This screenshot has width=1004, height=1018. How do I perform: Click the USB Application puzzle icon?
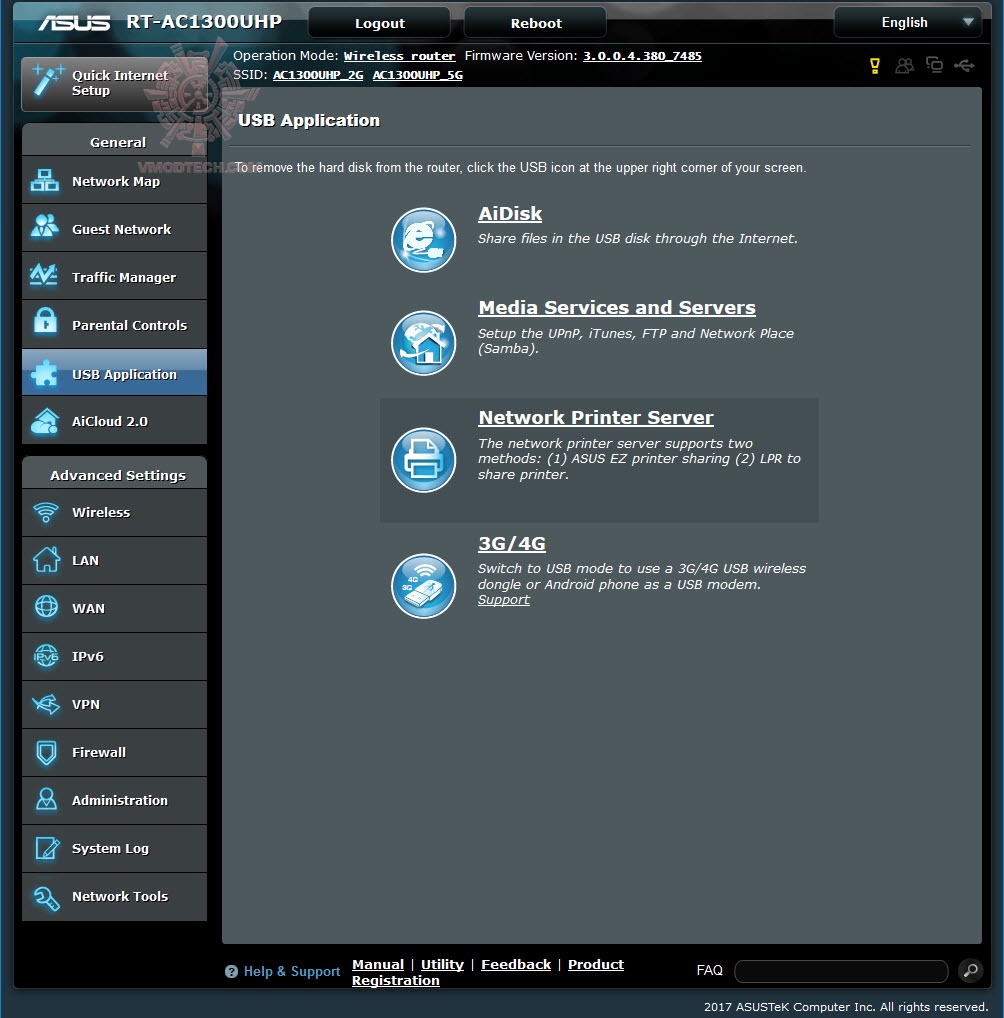pos(45,373)
